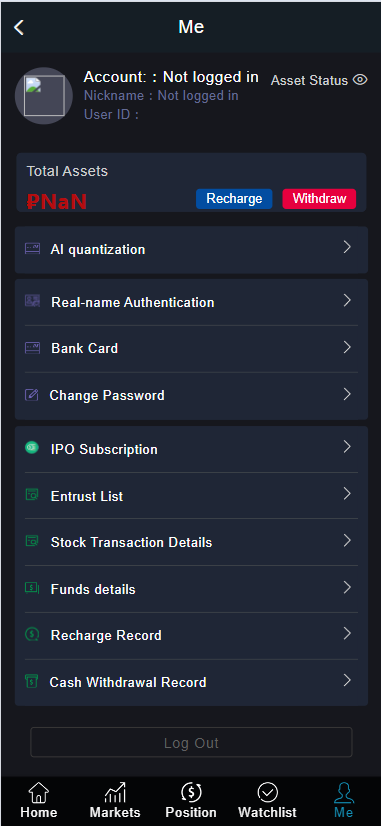The image size is (381, 826).
Task: Click the profile avatar image
Action: [x=44, y=96]
